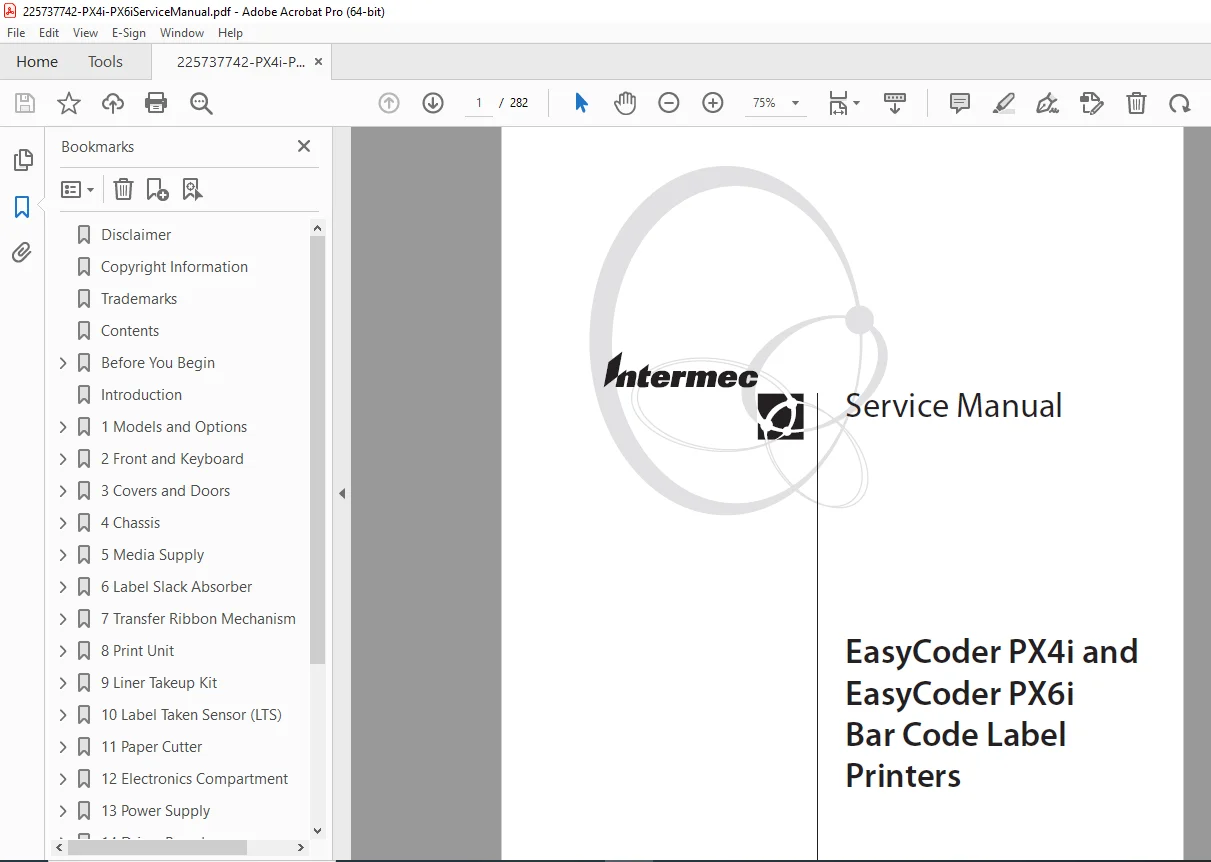Choose the Selection arrow tool
The image size is (1211, 862).
[x=581, y=103]
